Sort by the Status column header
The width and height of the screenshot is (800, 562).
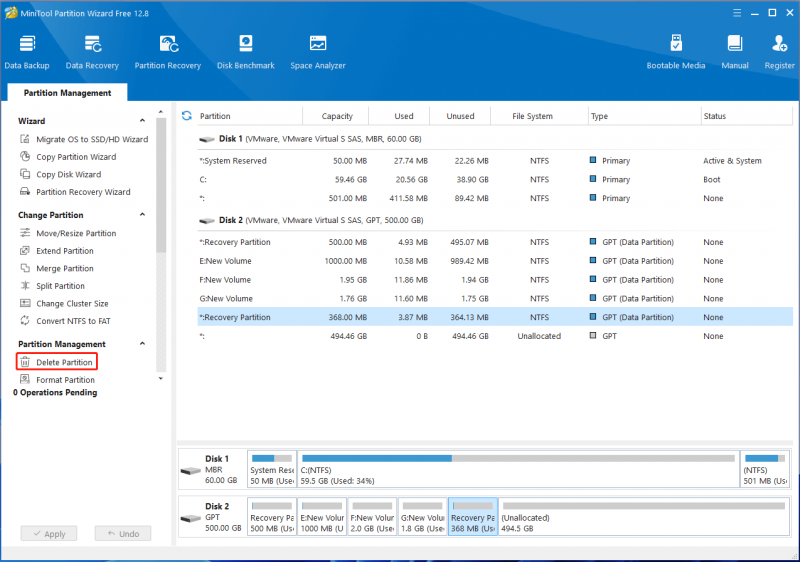point(746,116)
